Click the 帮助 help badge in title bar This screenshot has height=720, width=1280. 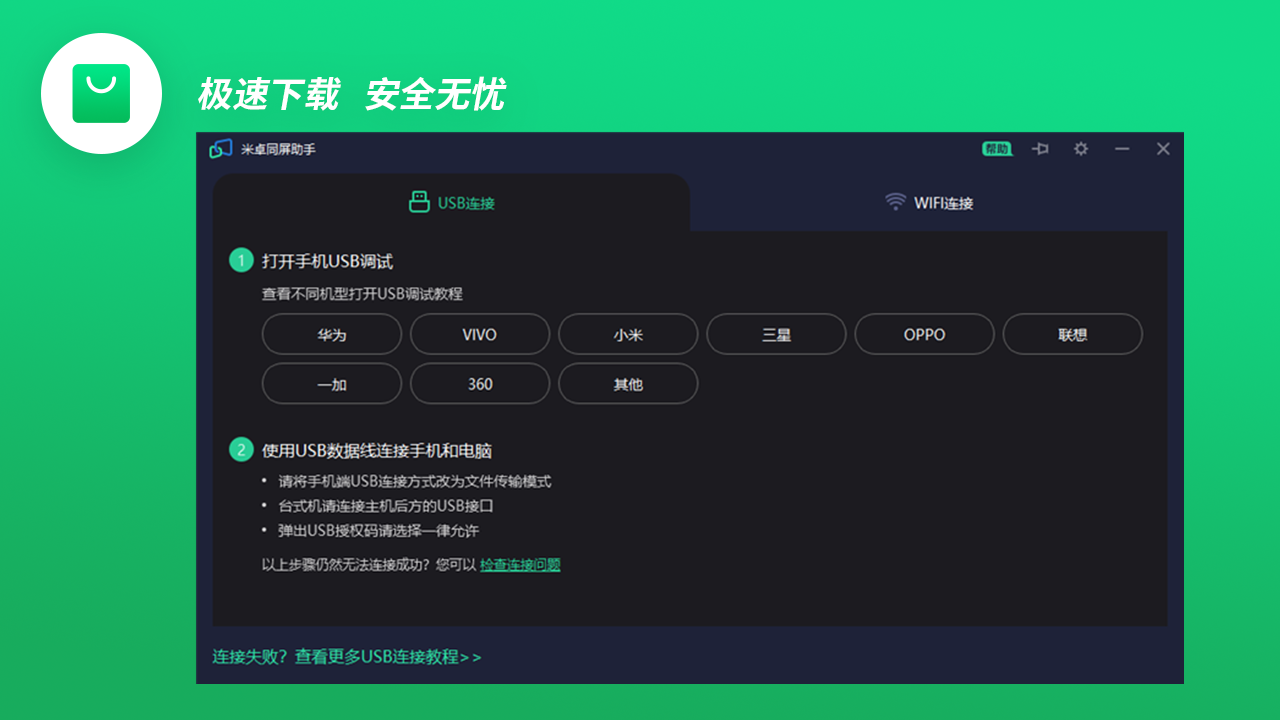coord(996,148)
